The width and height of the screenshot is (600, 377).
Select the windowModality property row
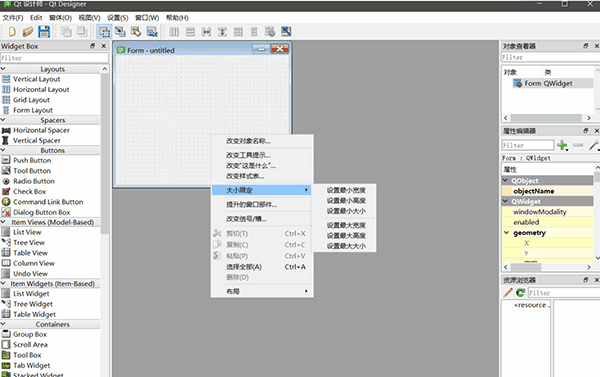548,212
